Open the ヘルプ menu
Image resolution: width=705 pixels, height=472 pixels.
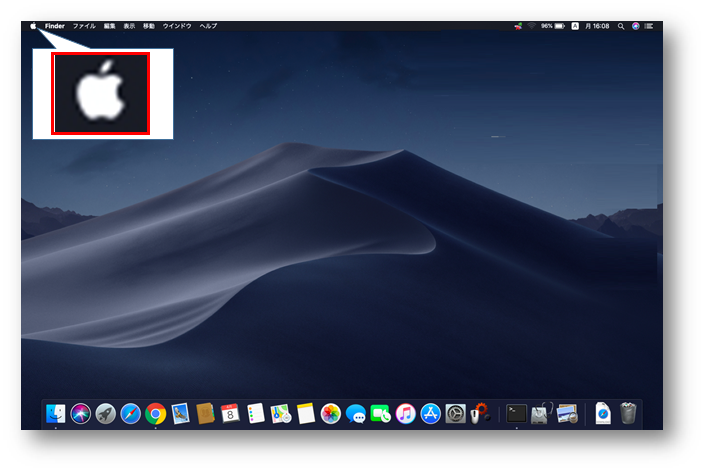tap(209, 26)
